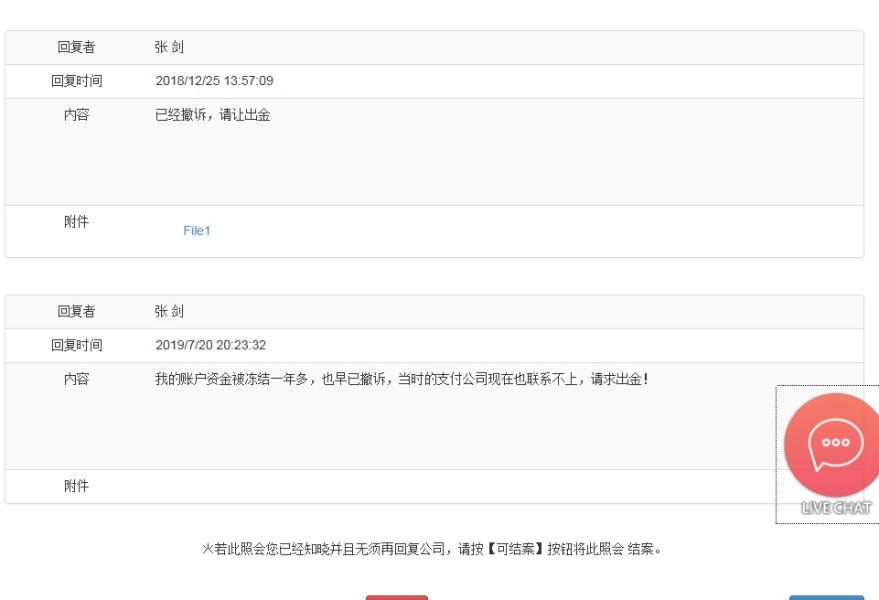Viewport: 879px width, 600px height.
Task: Click the 回复时间 label in second reply
Action: (x=76, y=345)
